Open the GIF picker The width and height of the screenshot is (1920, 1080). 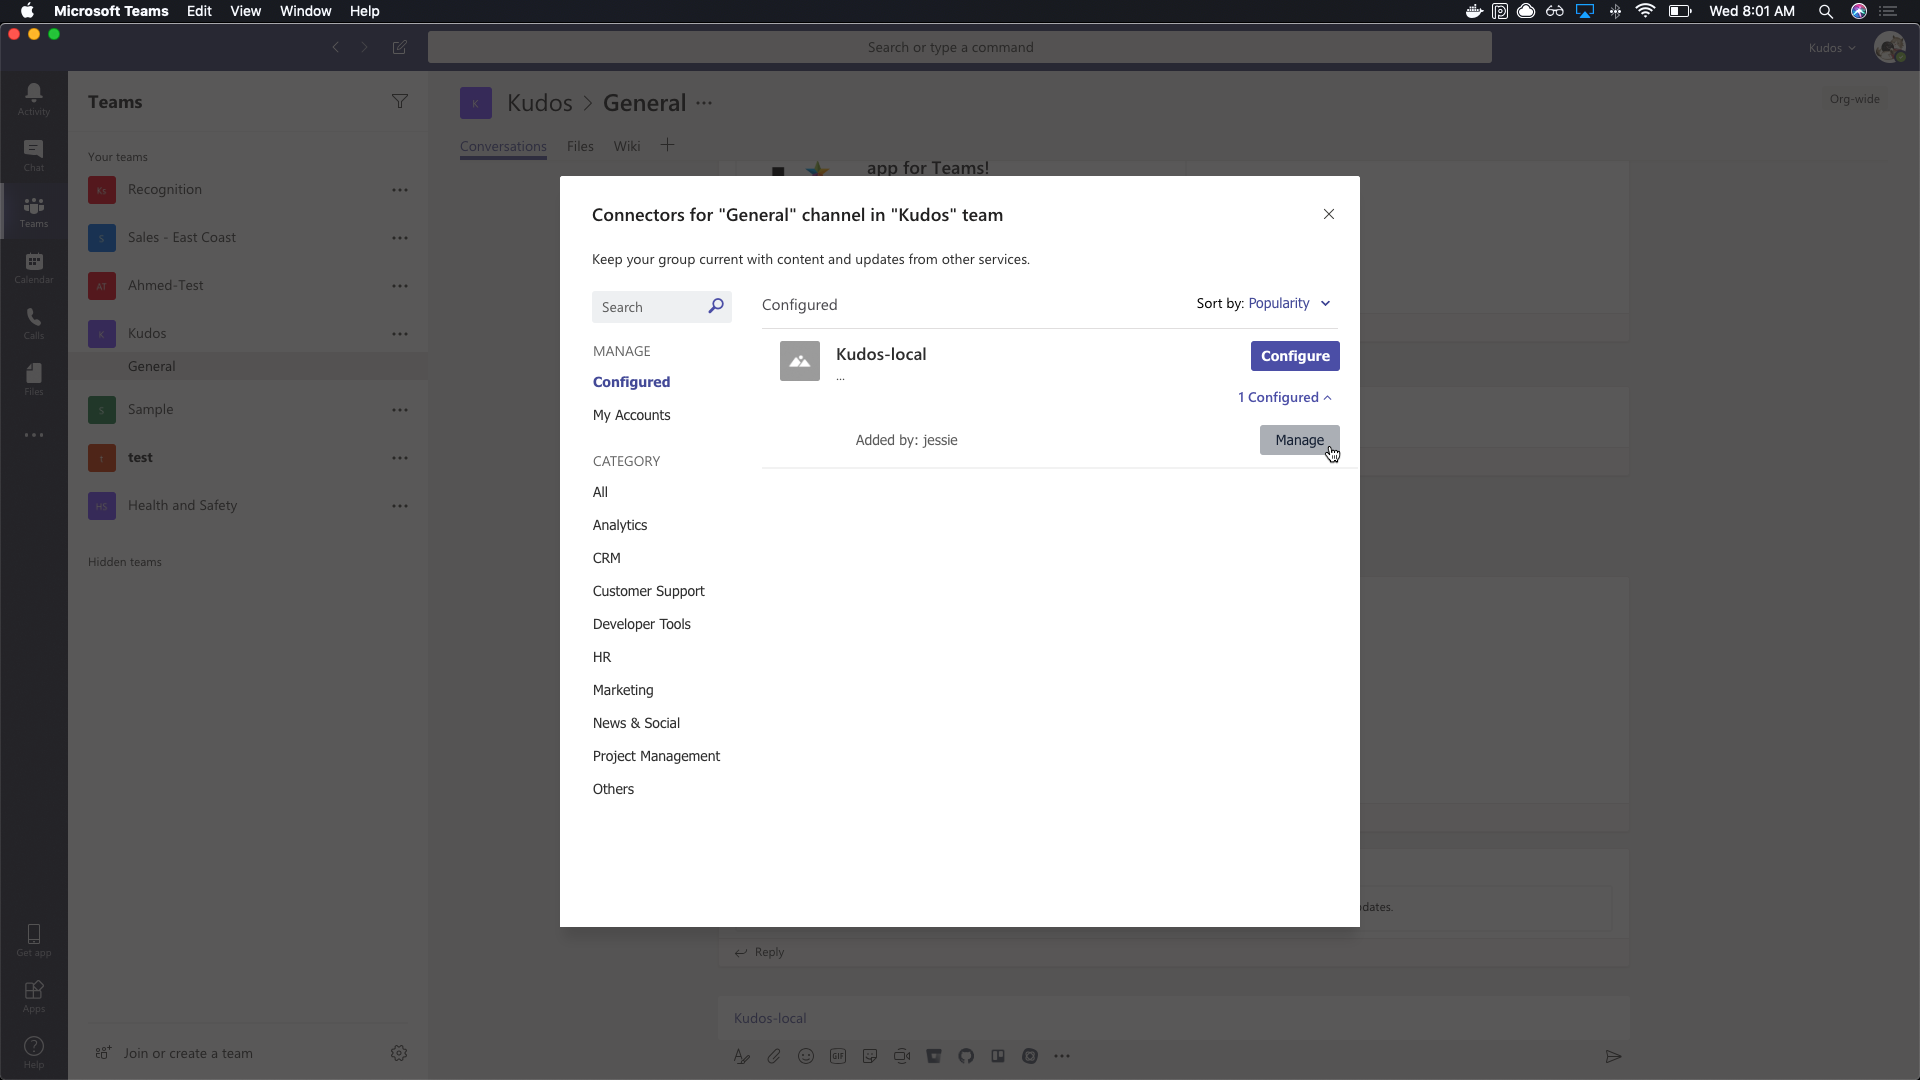tap(838, 1056)
